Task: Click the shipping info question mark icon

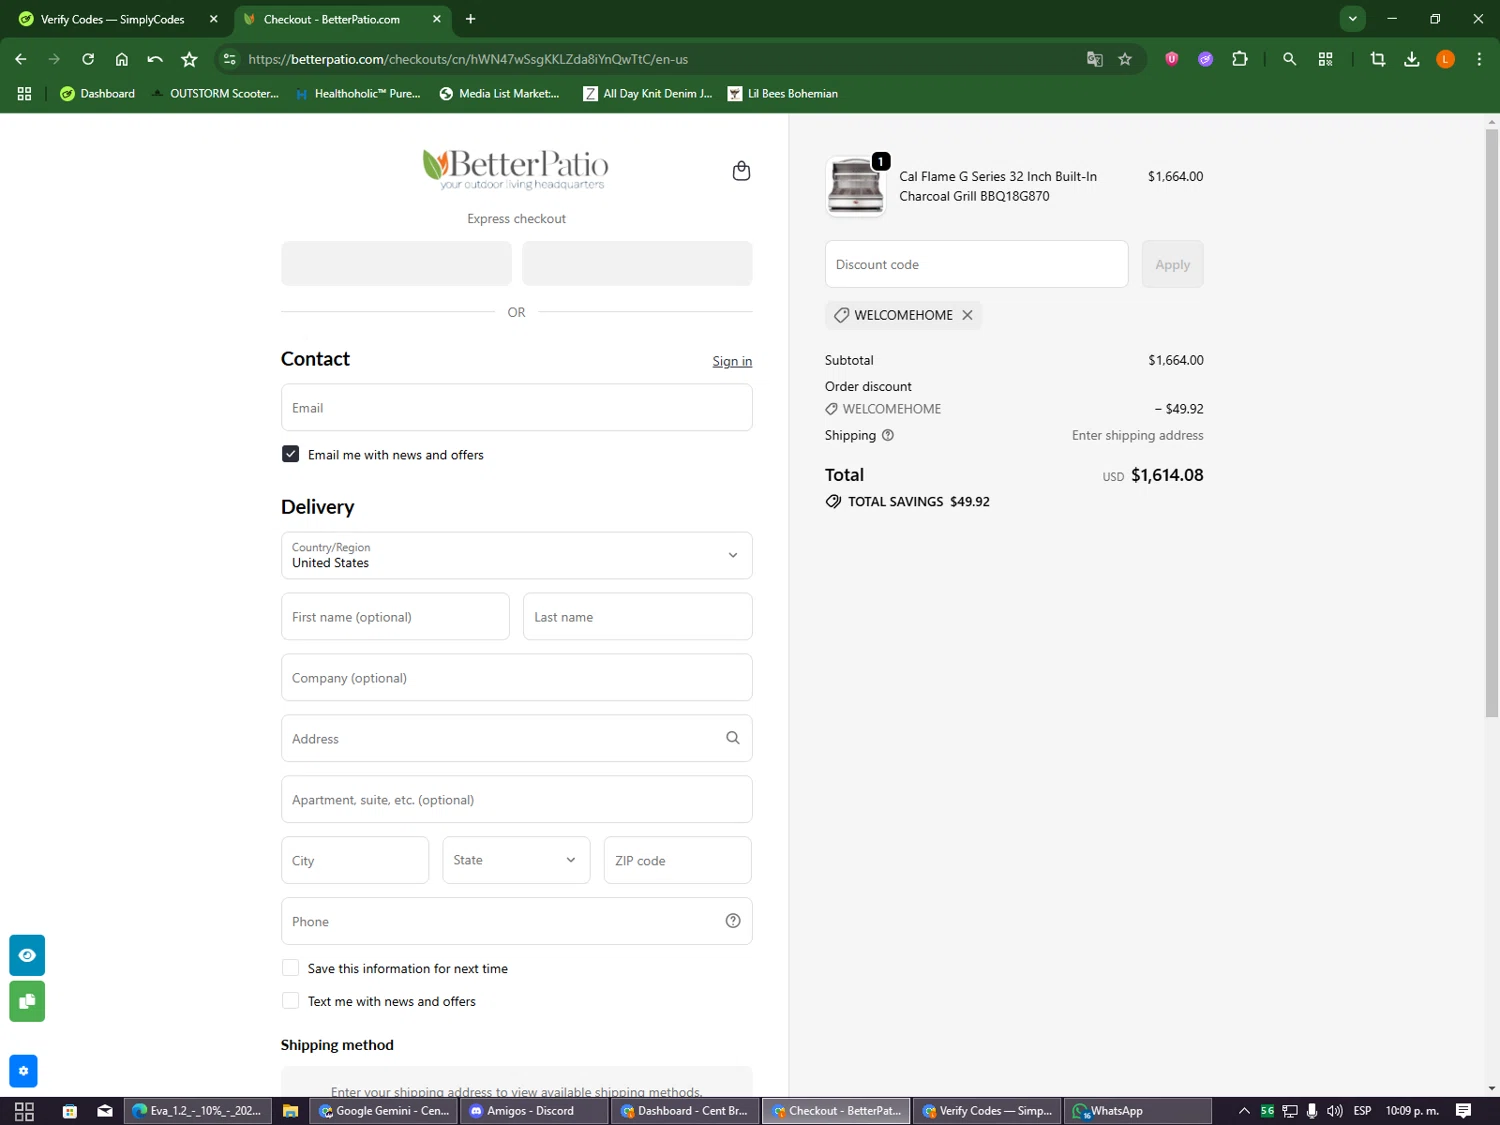Action: (x=888, y=435)
